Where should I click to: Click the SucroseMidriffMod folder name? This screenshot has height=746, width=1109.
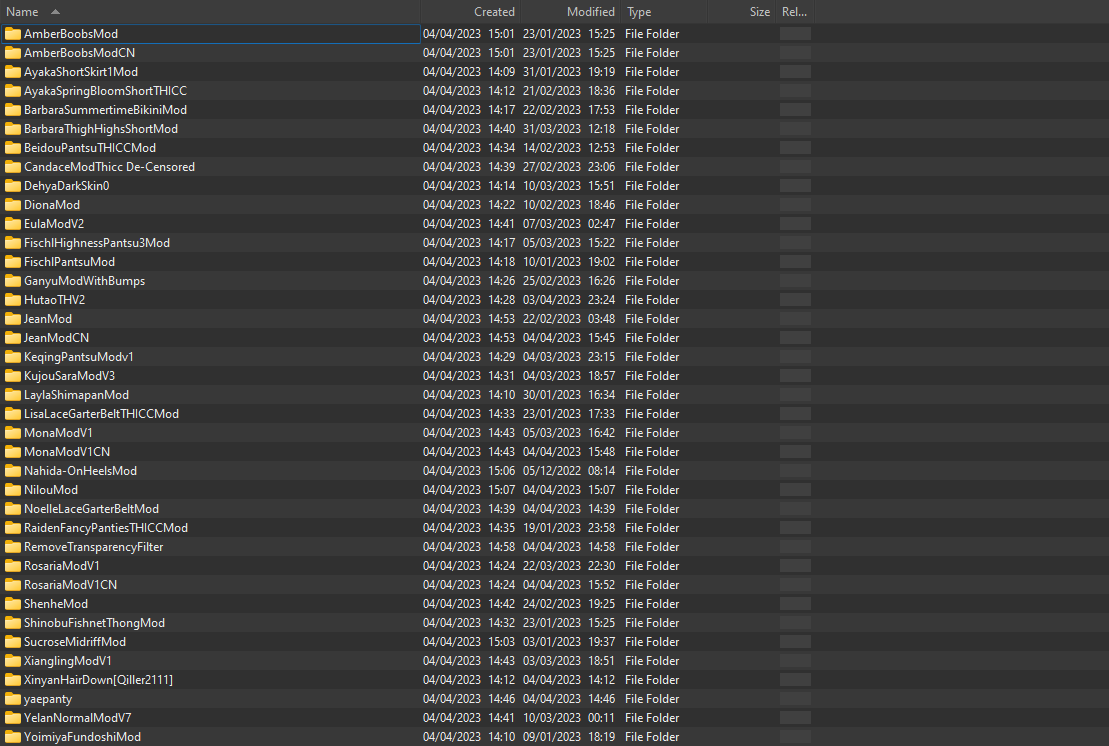tap(75, 642)
